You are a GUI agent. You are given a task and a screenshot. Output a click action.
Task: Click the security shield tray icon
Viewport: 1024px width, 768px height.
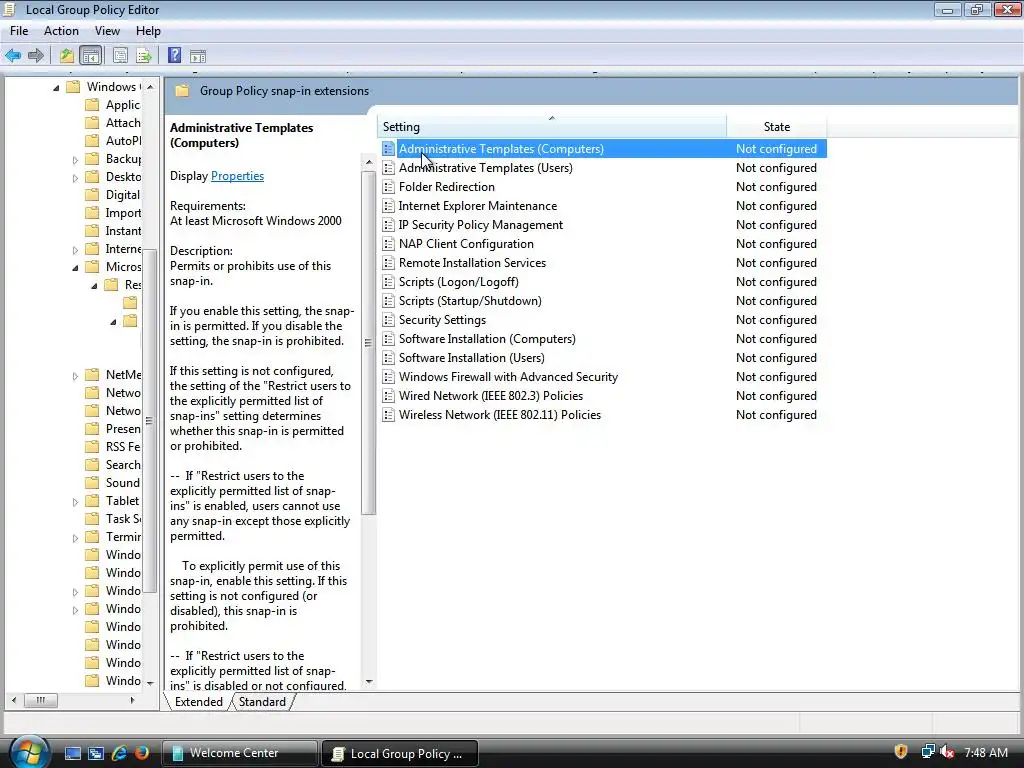901,752
